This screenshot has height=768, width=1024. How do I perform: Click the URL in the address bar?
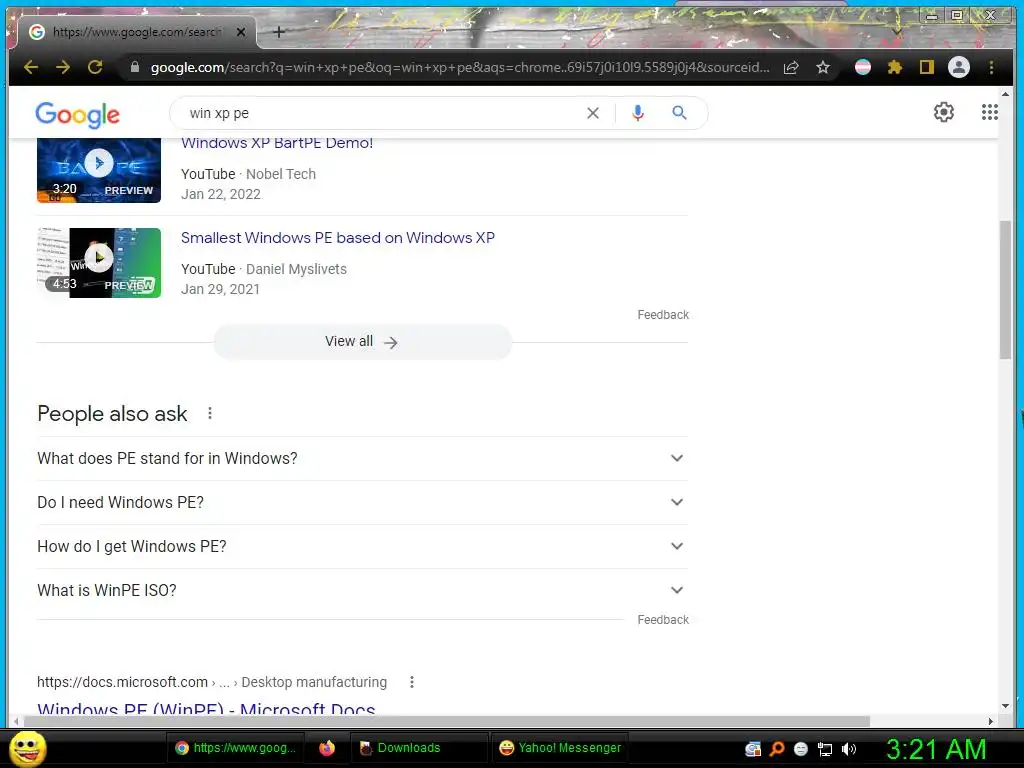[460, 67]
